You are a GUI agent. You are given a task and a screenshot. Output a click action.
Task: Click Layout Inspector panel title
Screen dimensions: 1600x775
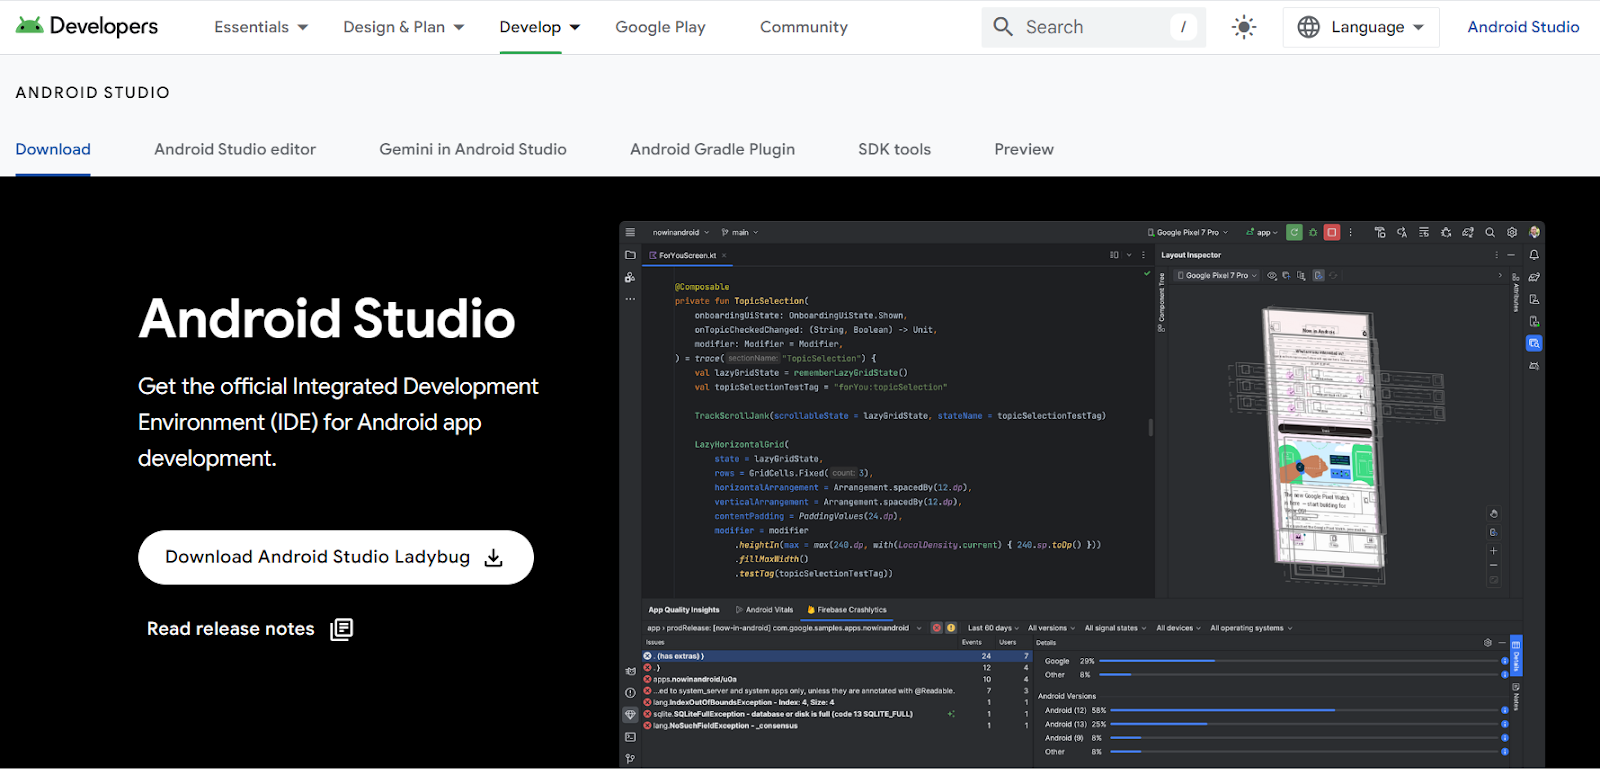click(1191, 255)
